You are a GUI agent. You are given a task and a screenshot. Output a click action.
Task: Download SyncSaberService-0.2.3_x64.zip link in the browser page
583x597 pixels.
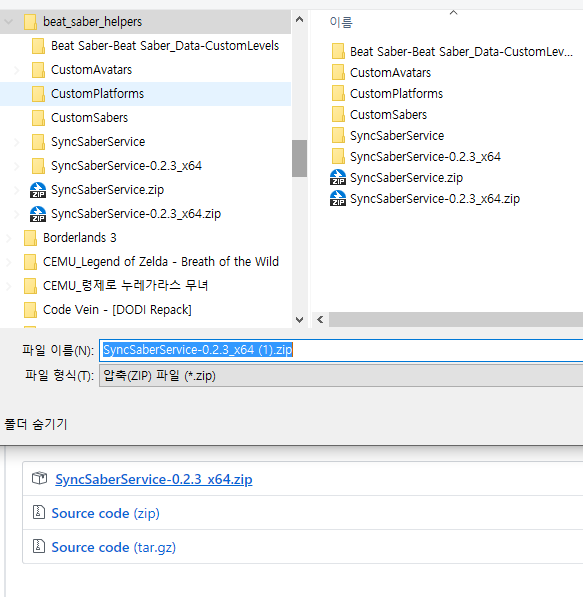coord(153,479)
